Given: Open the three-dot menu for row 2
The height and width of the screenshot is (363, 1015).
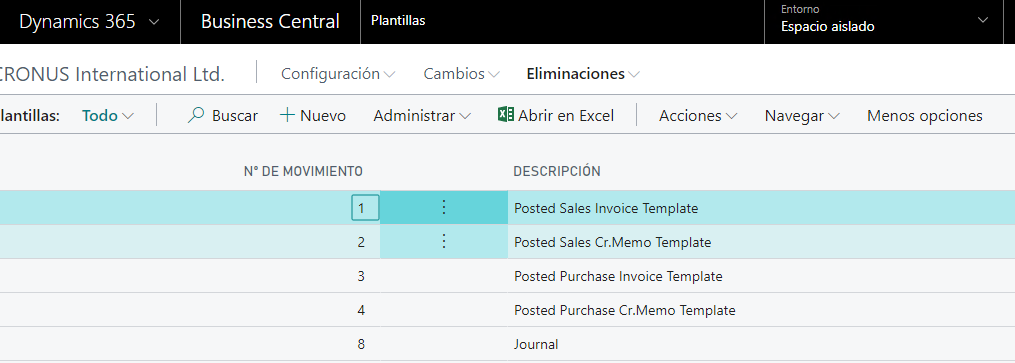Looking at the screenshot, I should 444,242.
